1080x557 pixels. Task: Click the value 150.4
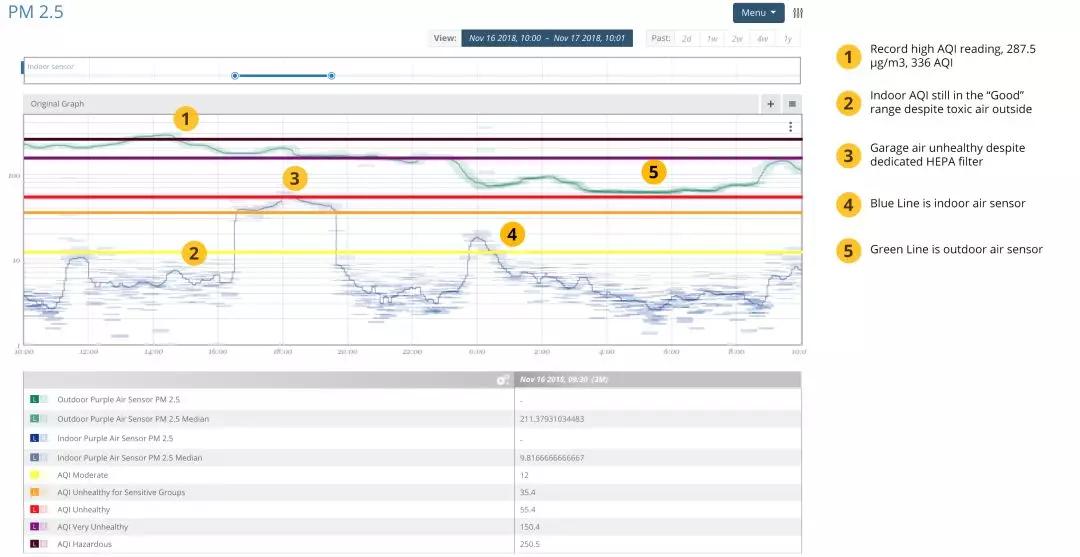[530, 527]
